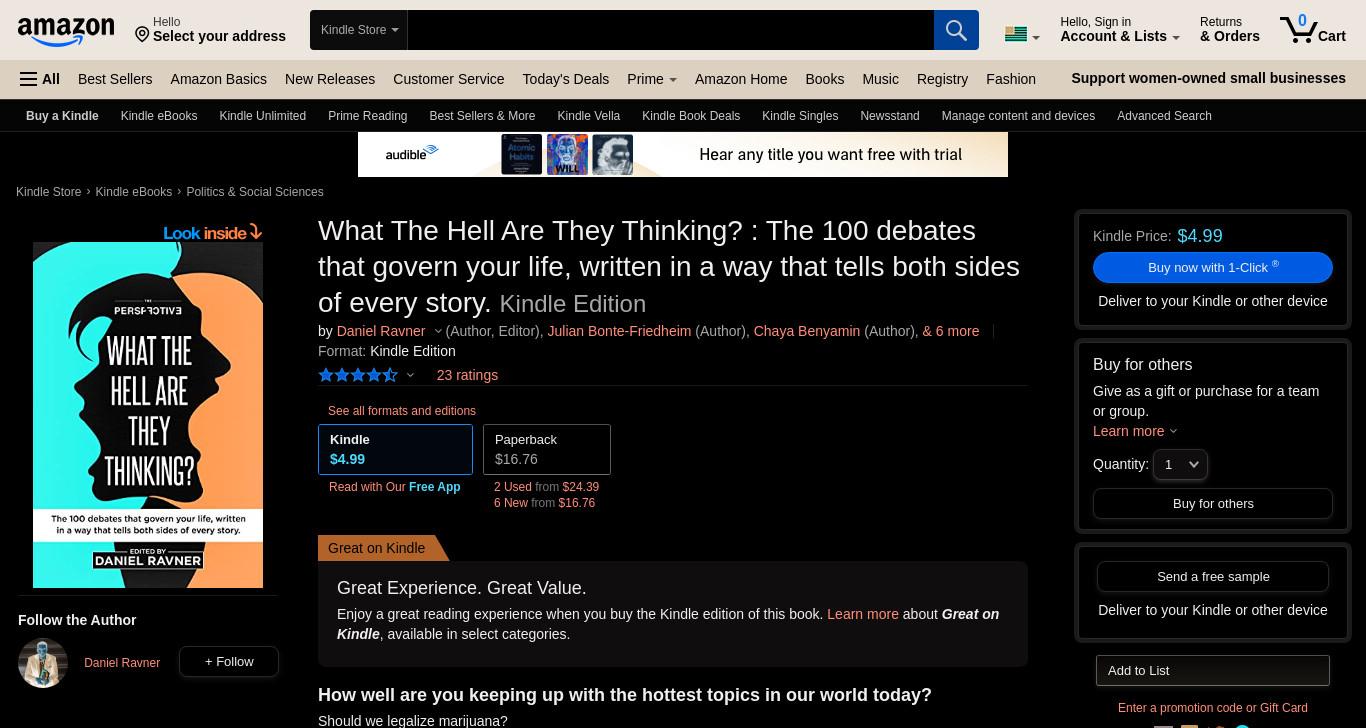Click See all formats and editions

coord(402,411)
